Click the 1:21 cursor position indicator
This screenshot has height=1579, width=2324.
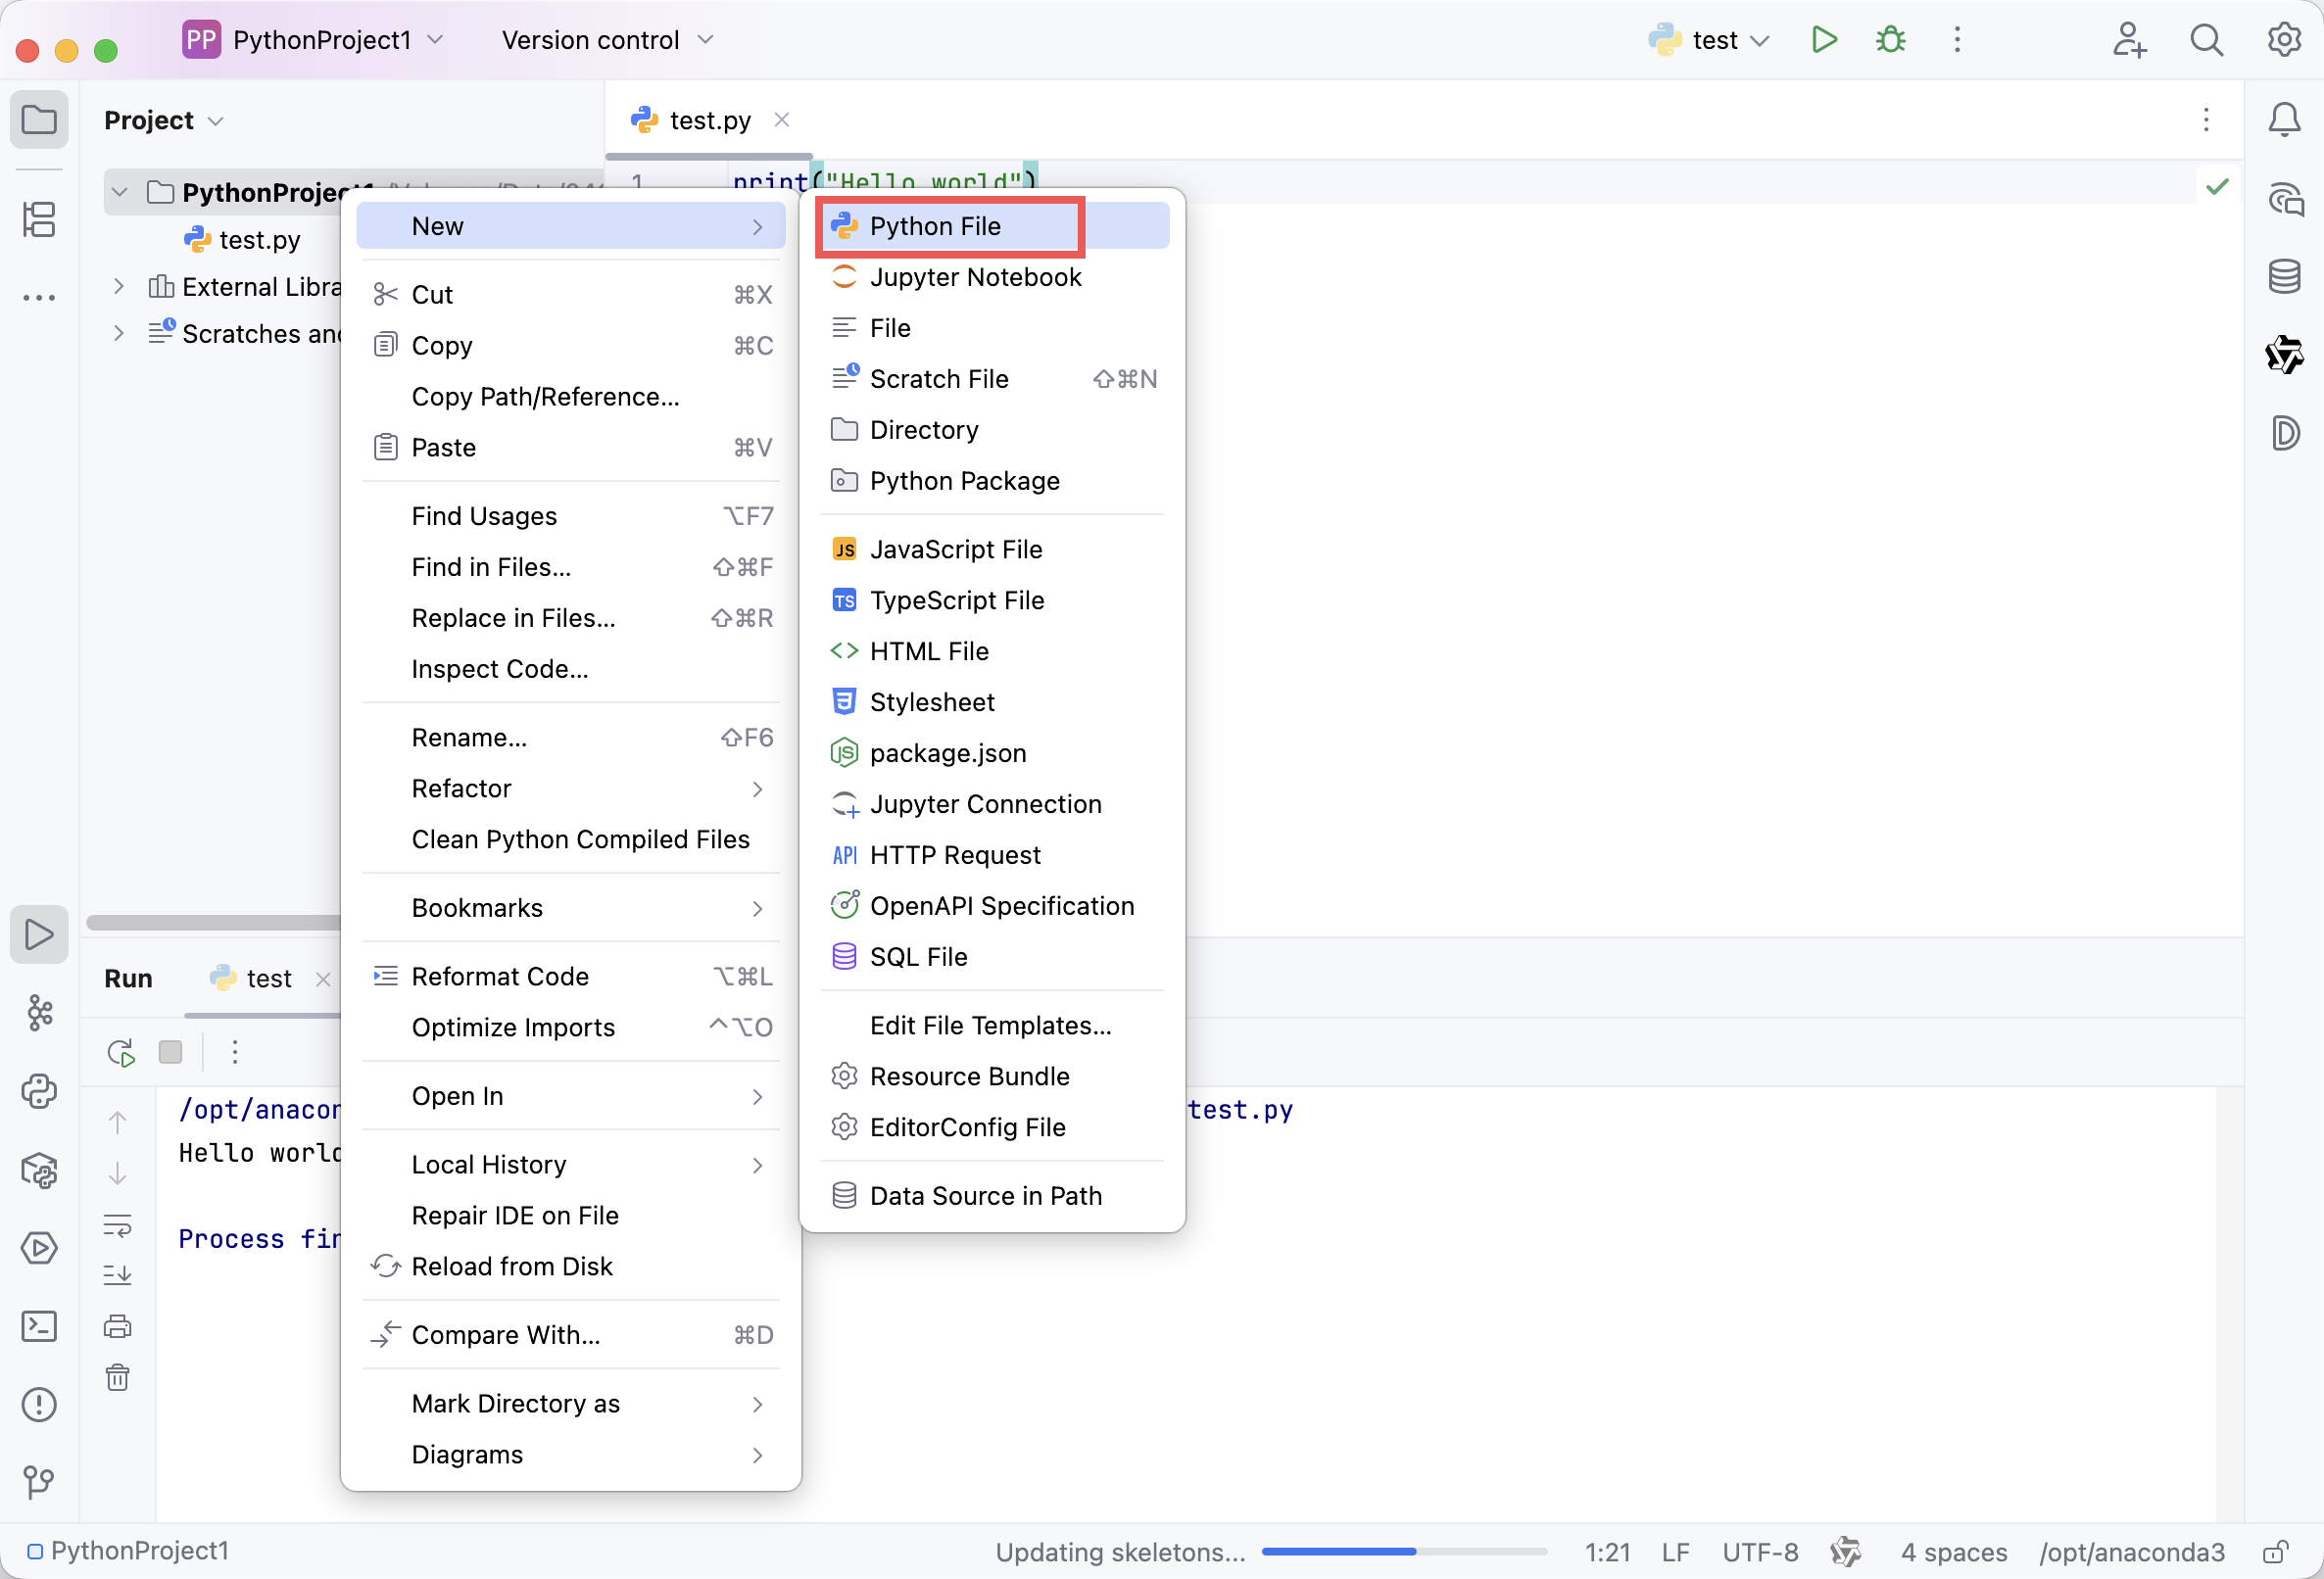pos(1607,1552)
